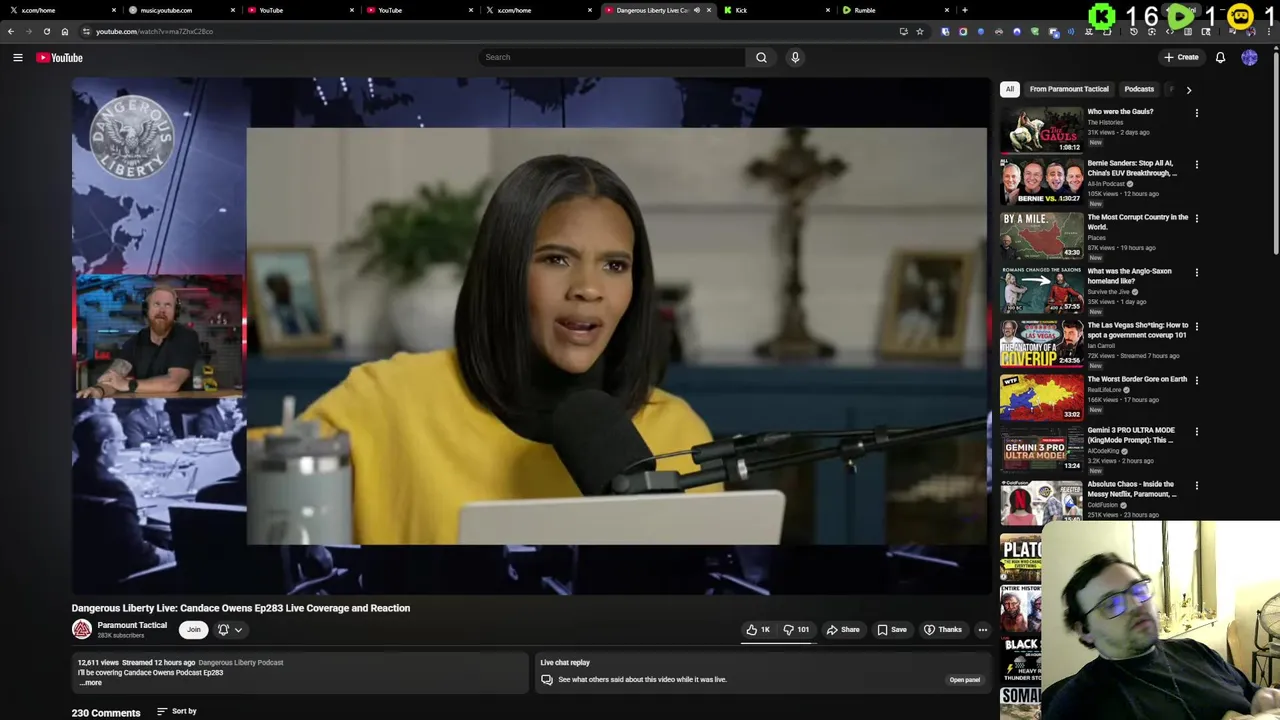This screenshot has height=720, width=1280.
Task: Open a new browser tab
Action: [964, 10]
